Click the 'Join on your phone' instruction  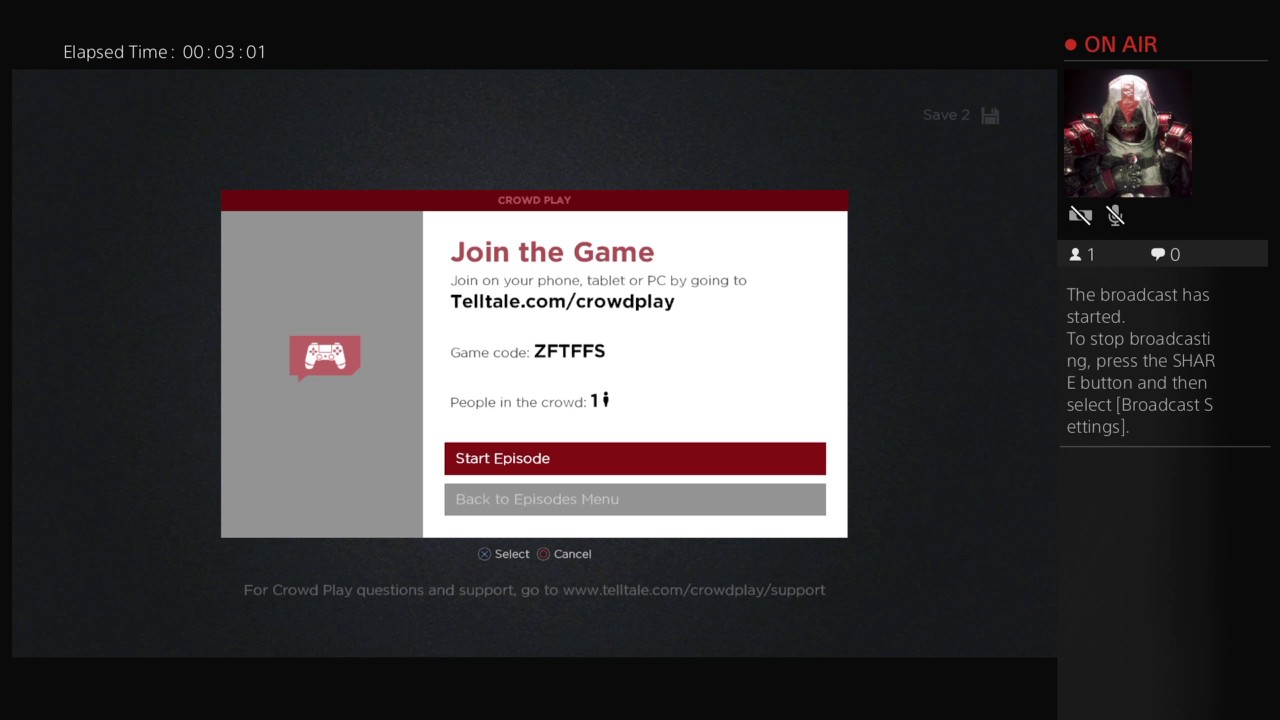click(598, 280)
